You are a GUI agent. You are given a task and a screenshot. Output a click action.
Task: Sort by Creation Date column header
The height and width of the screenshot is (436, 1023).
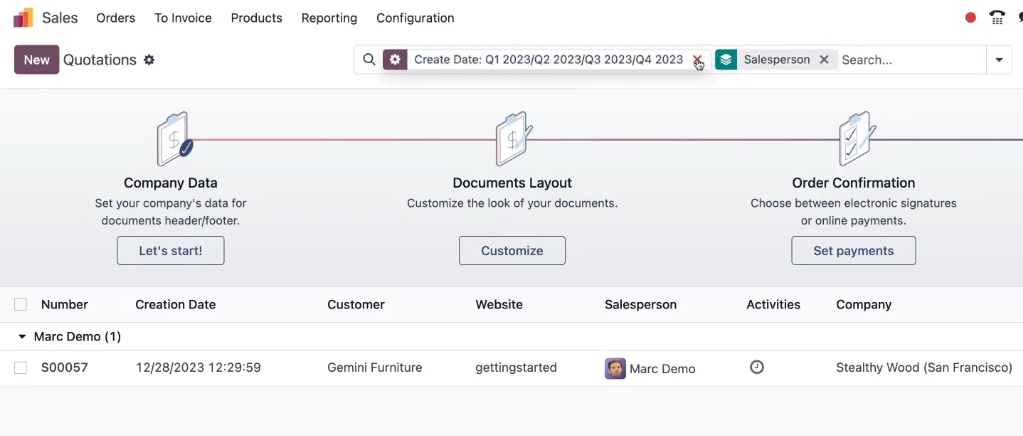(176, 305)
